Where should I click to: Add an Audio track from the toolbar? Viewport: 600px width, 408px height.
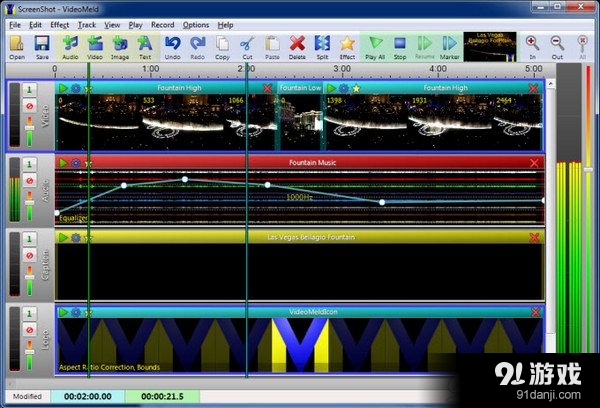coord(70,47)
